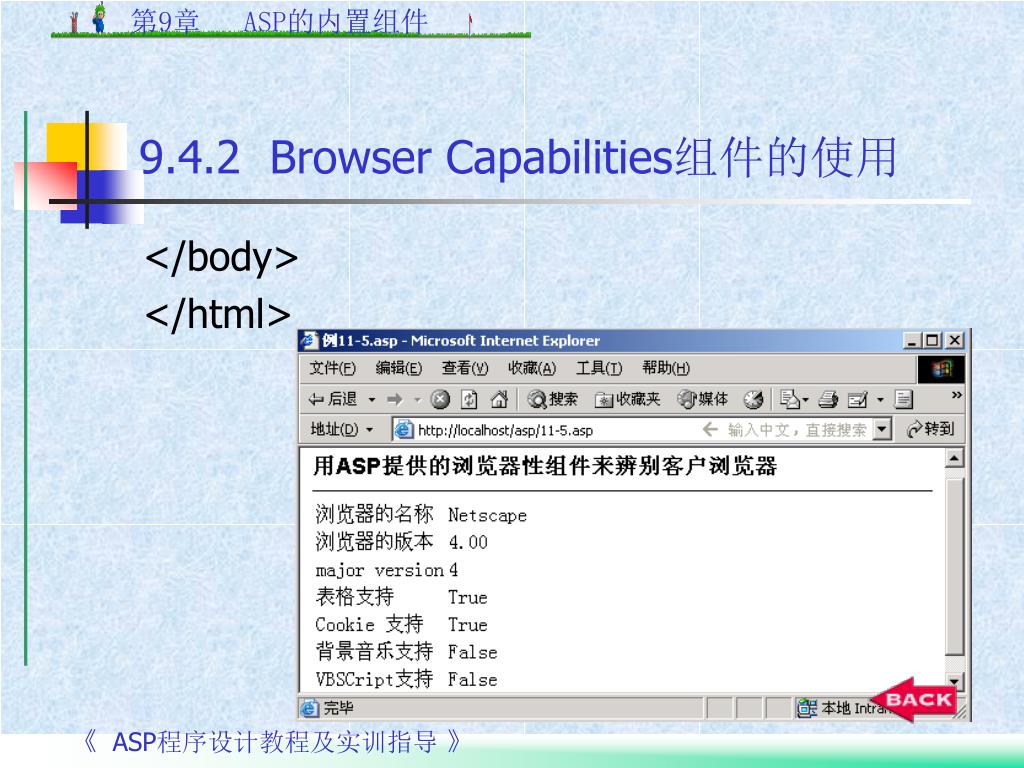The image size is (1024, 768).
Task: Open the 搜索 search panel
Action: pos(552,399)
